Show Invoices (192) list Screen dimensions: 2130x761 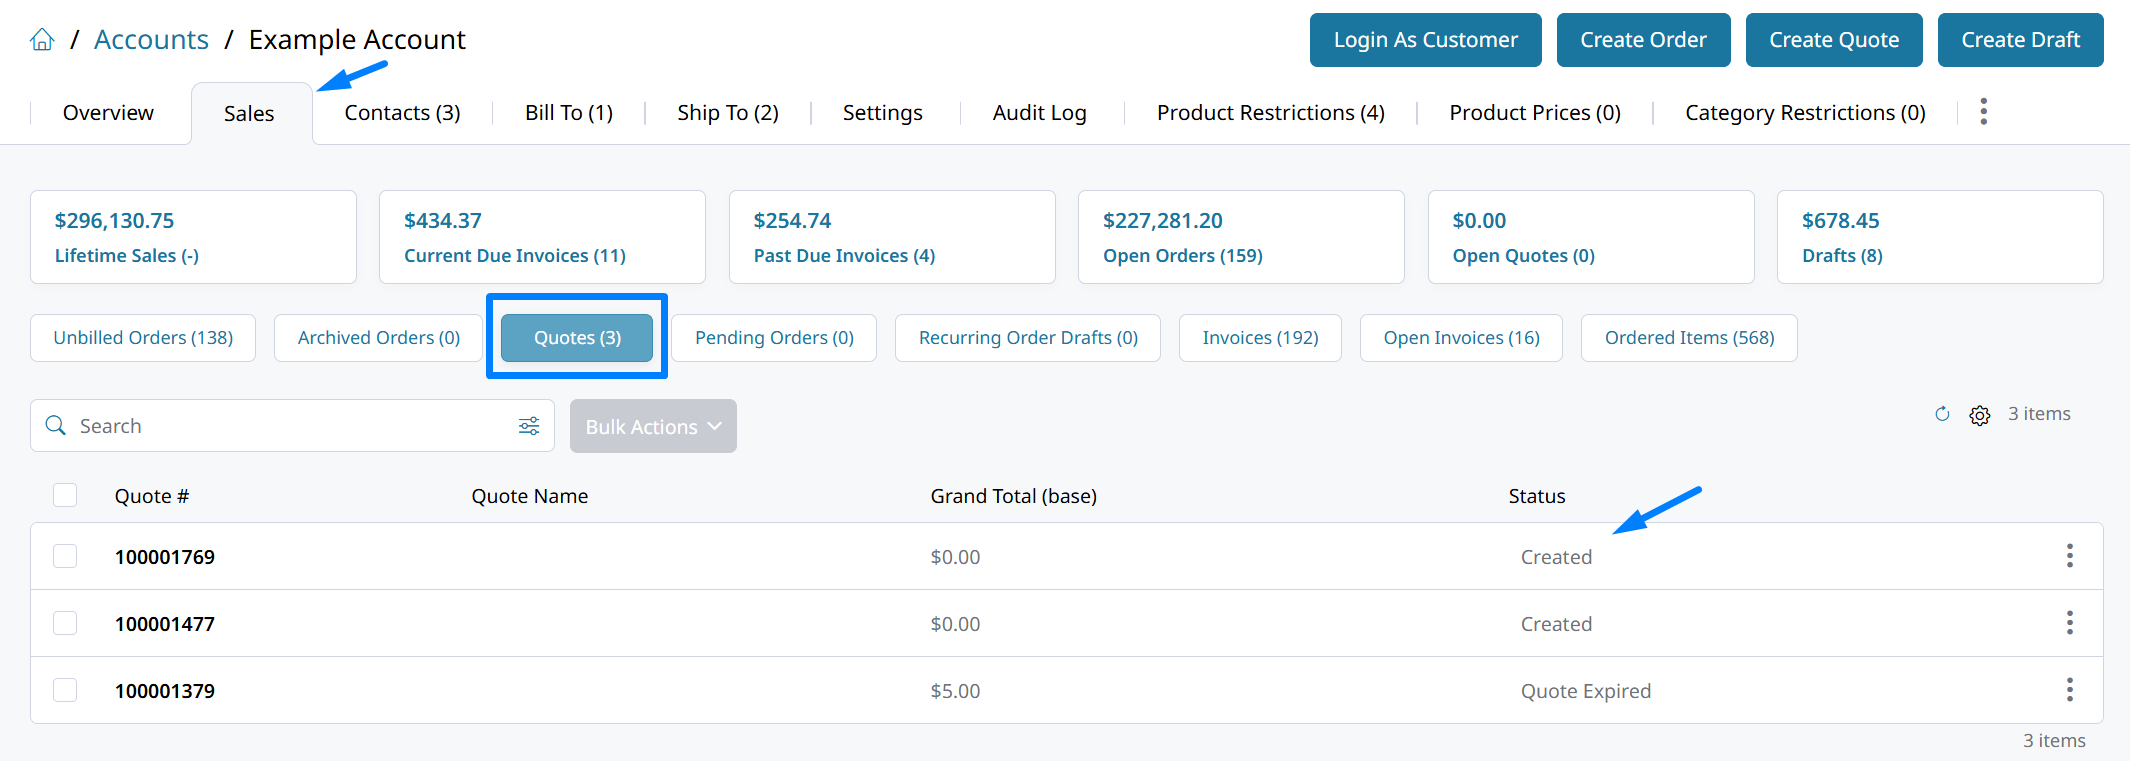coord(1260,338)
